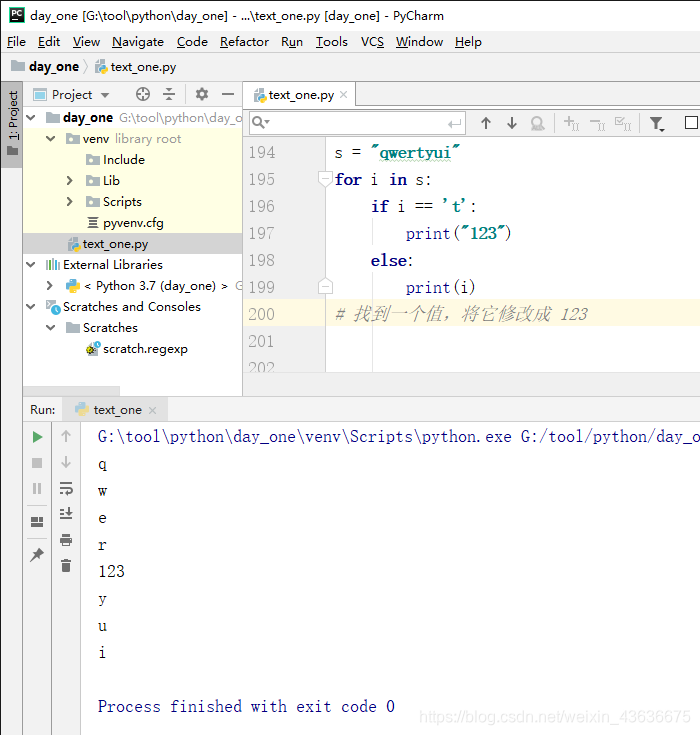Go to next search occurrence arrow
This screenshot has height=735, width=700.
point(512,123)
